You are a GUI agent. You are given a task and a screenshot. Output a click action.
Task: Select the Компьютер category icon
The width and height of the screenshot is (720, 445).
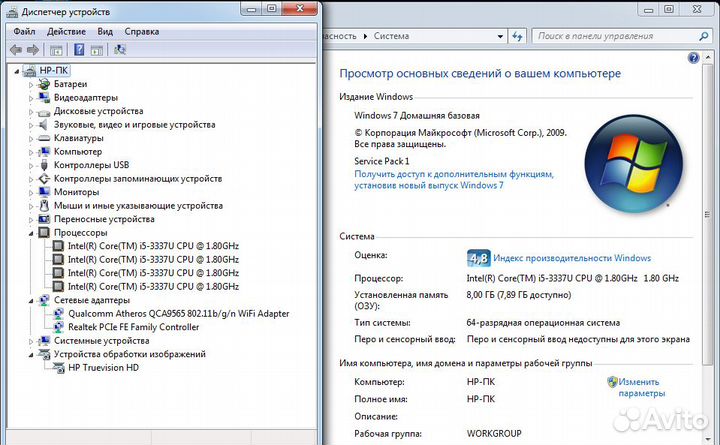(x=44, y=152)
